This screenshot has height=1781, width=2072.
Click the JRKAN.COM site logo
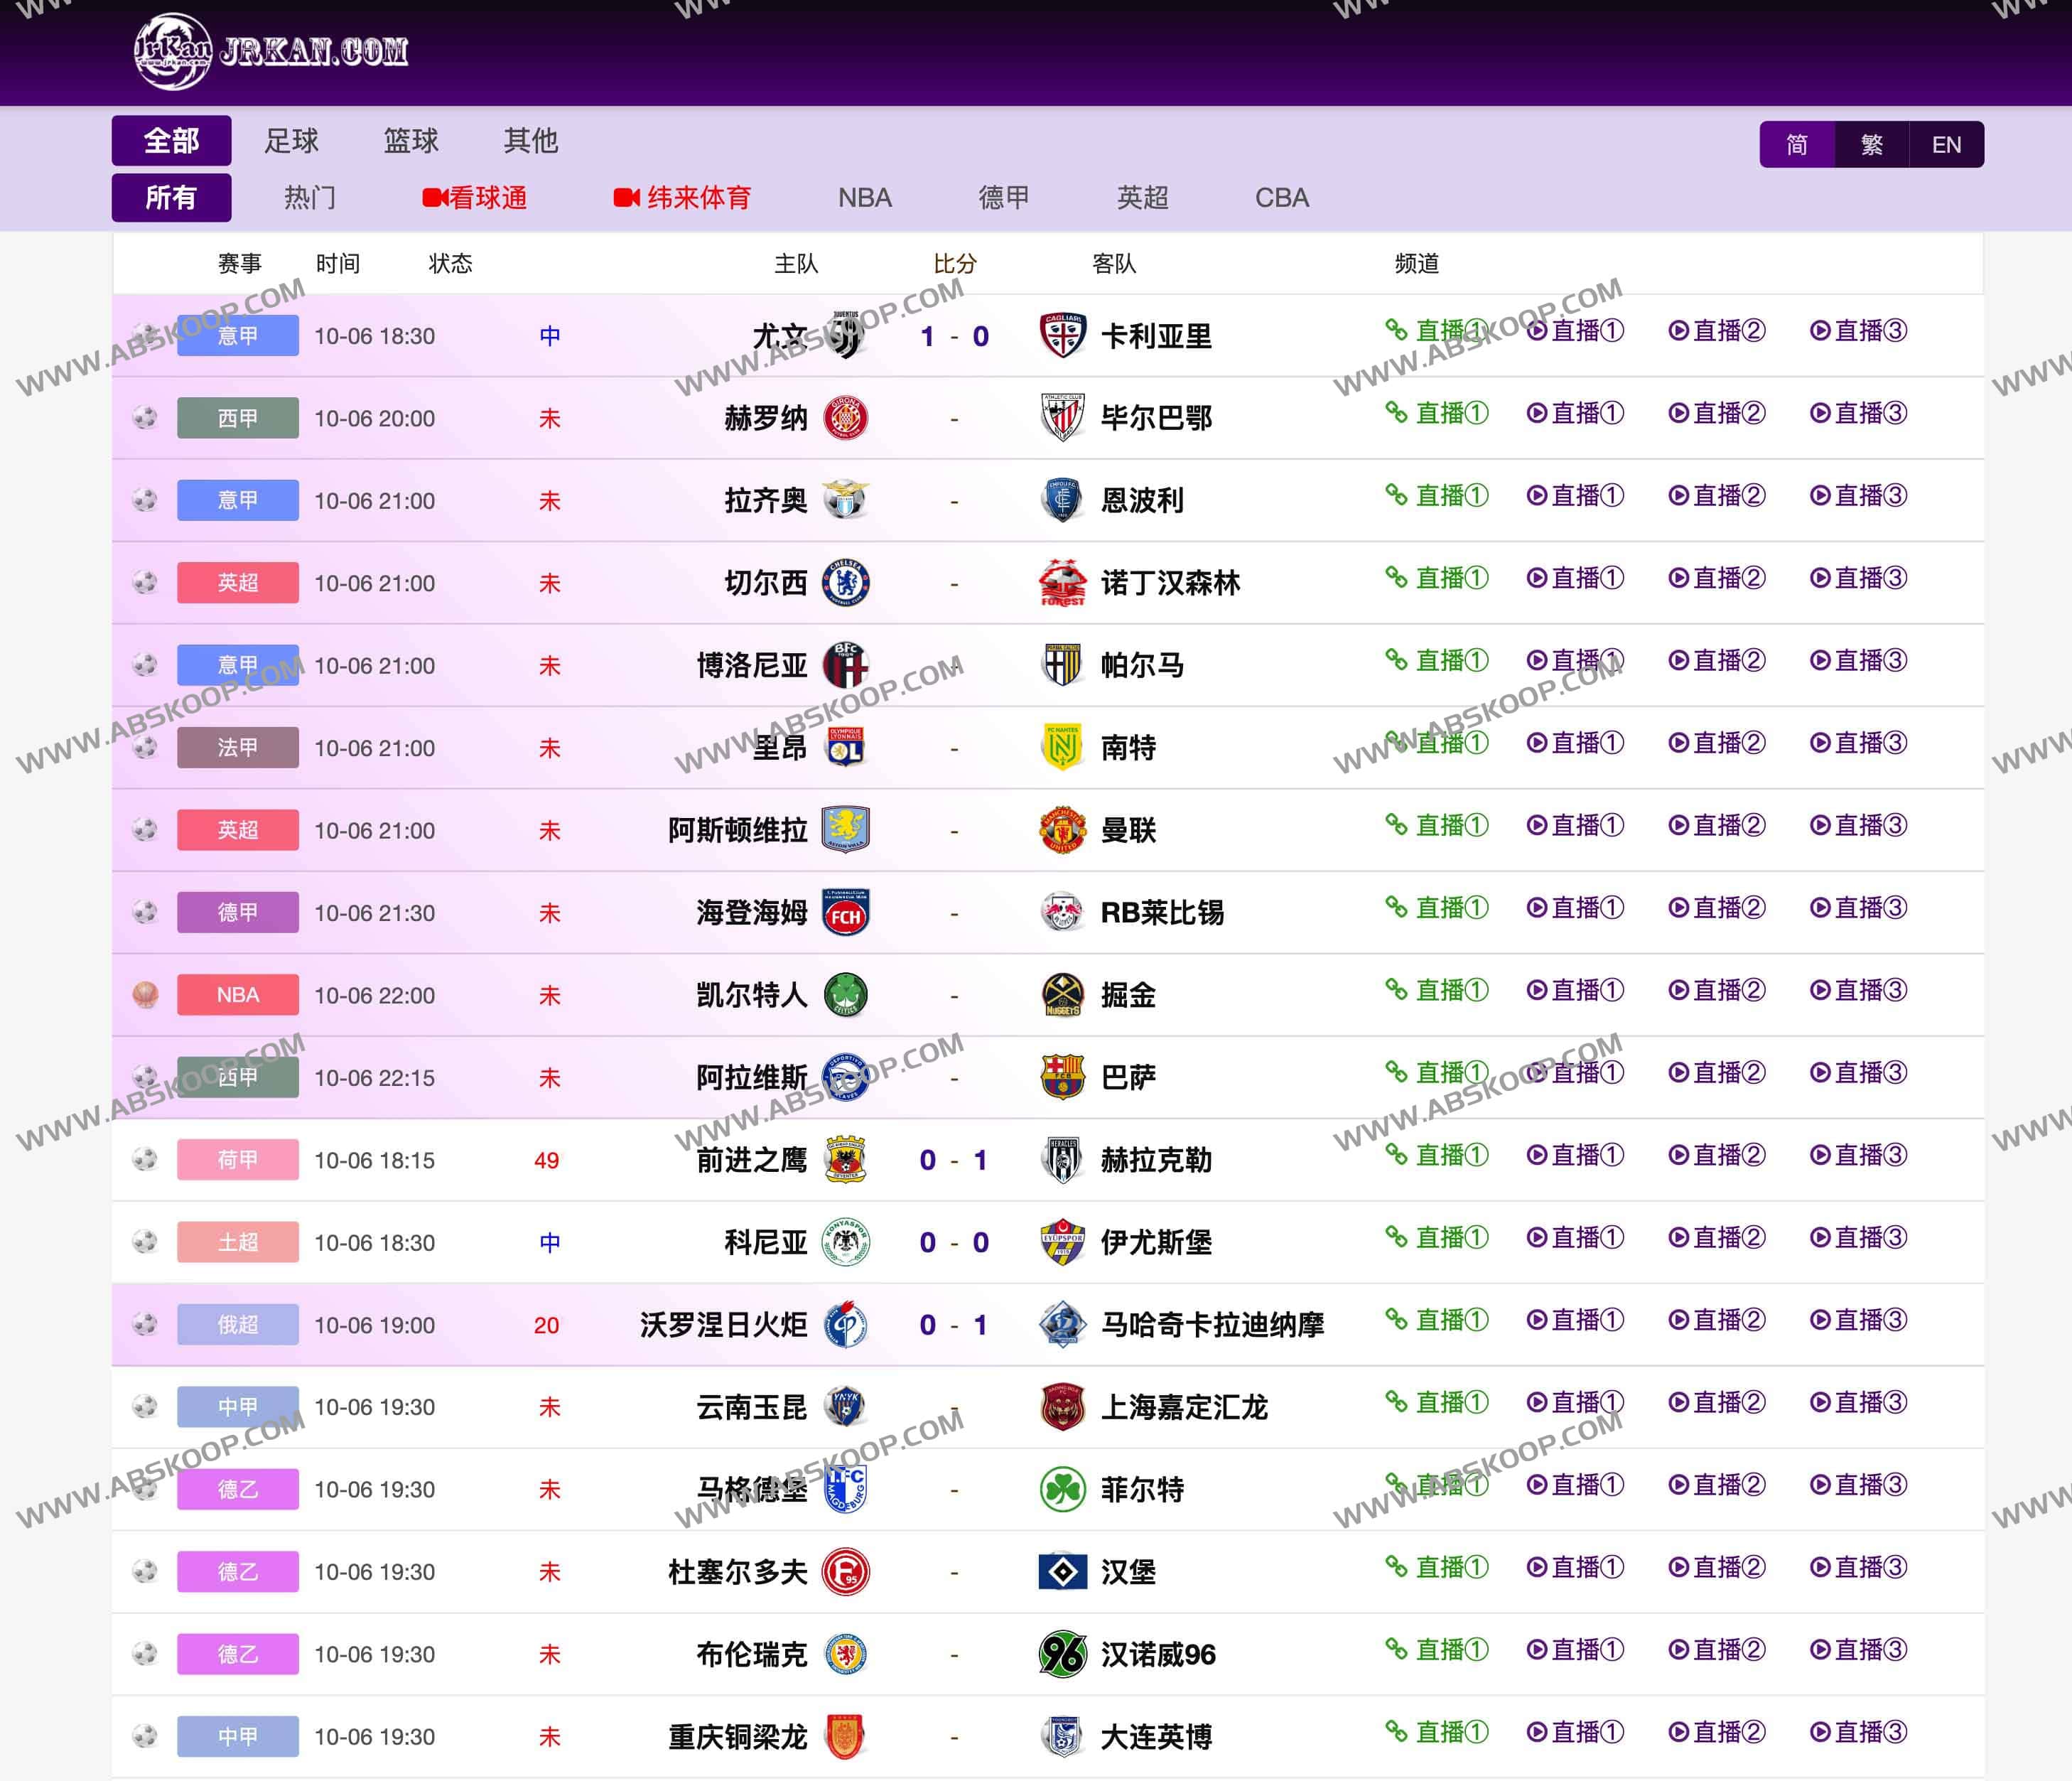(x=270, y=51)
